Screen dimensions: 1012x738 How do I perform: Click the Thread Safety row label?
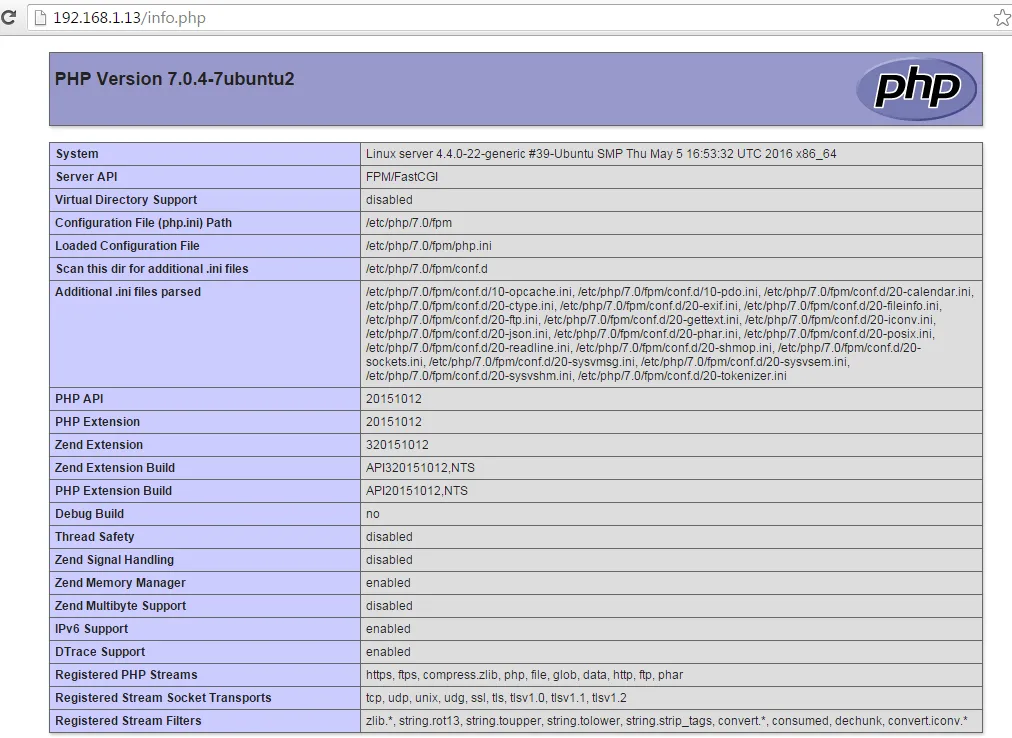click(x=94, y=537)
